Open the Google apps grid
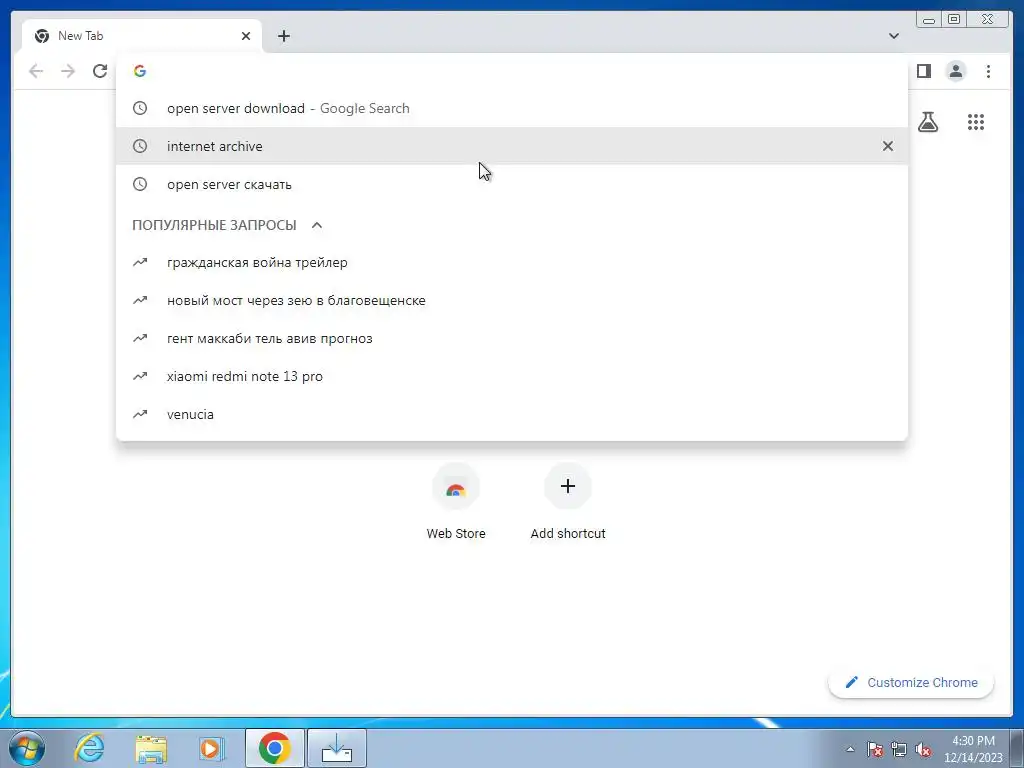1024x768 pixels. pos(976,121)
